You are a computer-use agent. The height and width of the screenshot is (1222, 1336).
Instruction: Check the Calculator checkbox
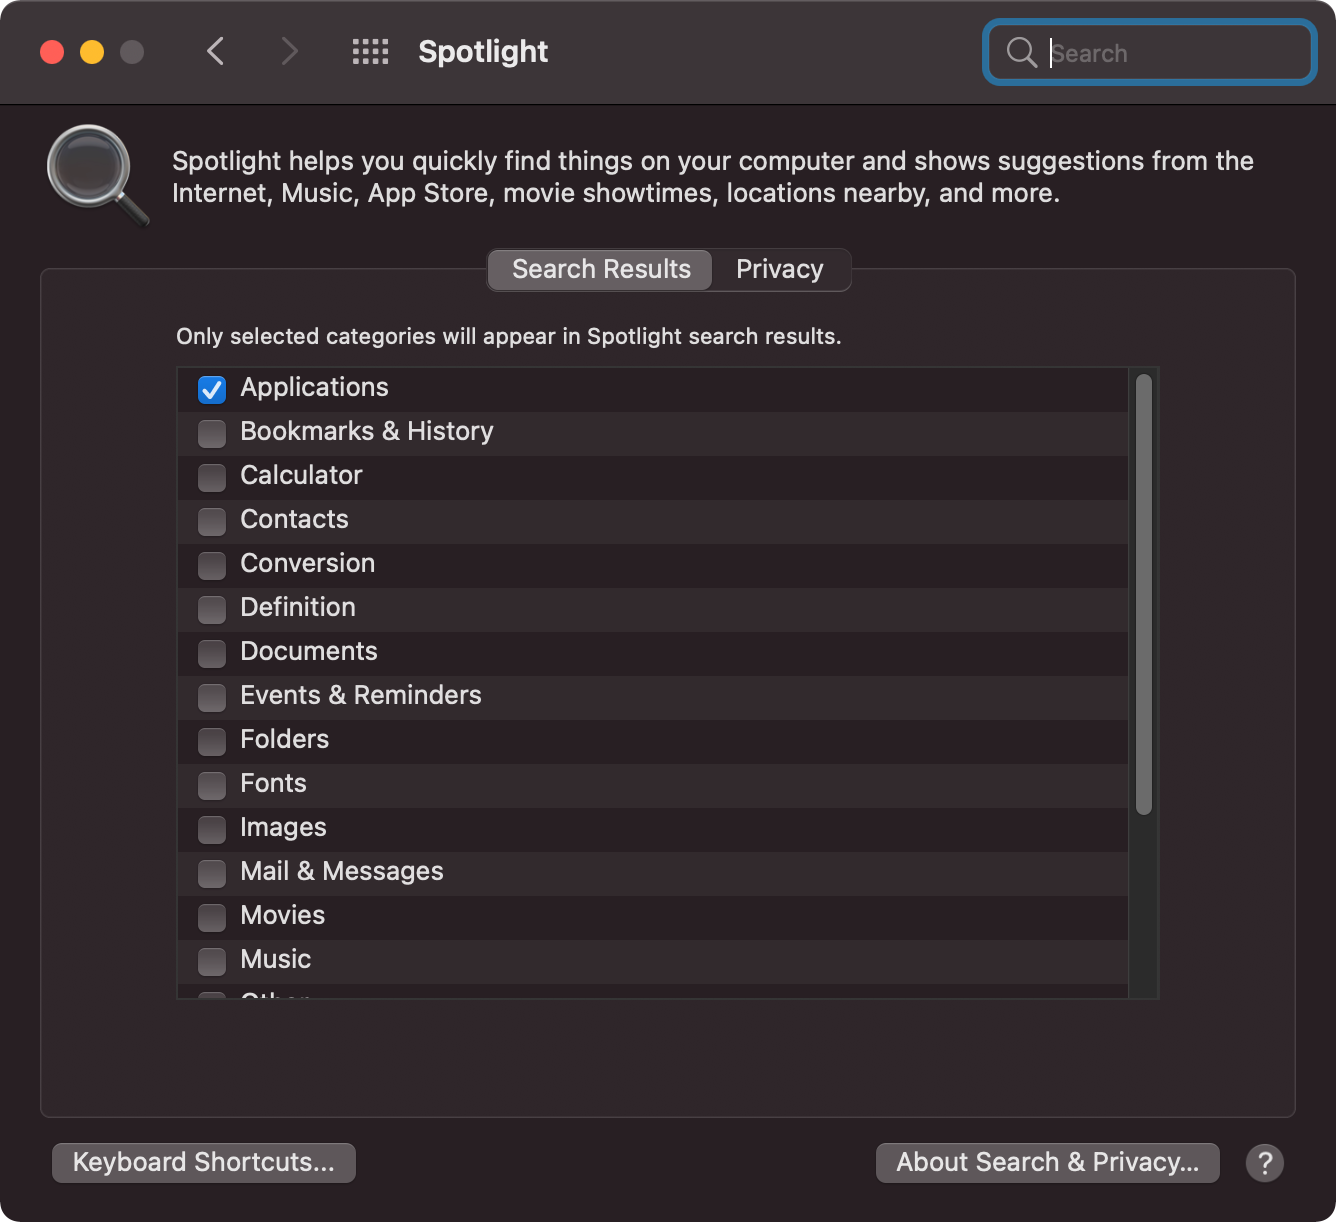coord(212,477)
